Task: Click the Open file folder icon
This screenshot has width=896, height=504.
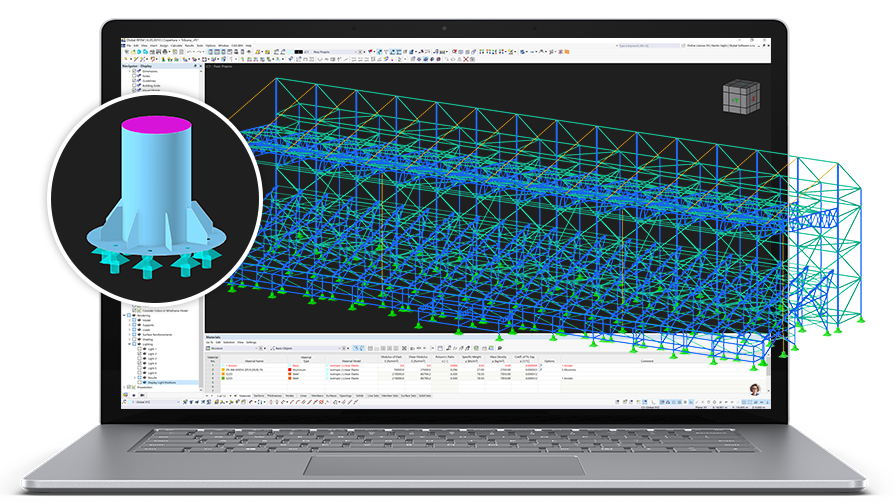Action: pyautogui.click(x=133, y=52)
